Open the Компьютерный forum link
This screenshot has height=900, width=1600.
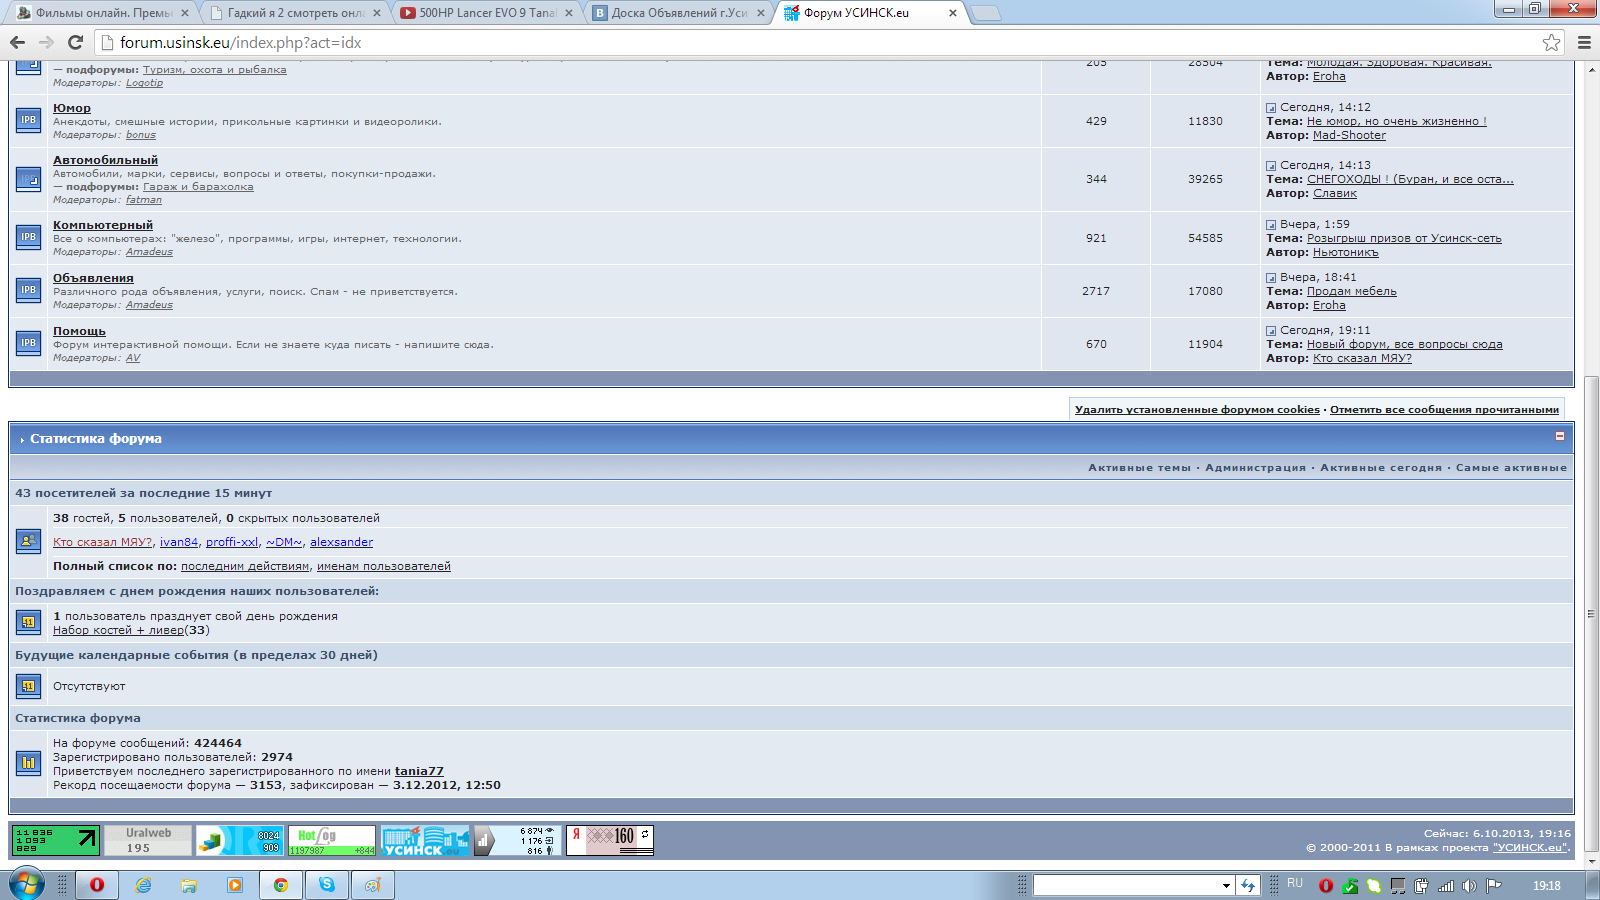click(x=103, y=225)
